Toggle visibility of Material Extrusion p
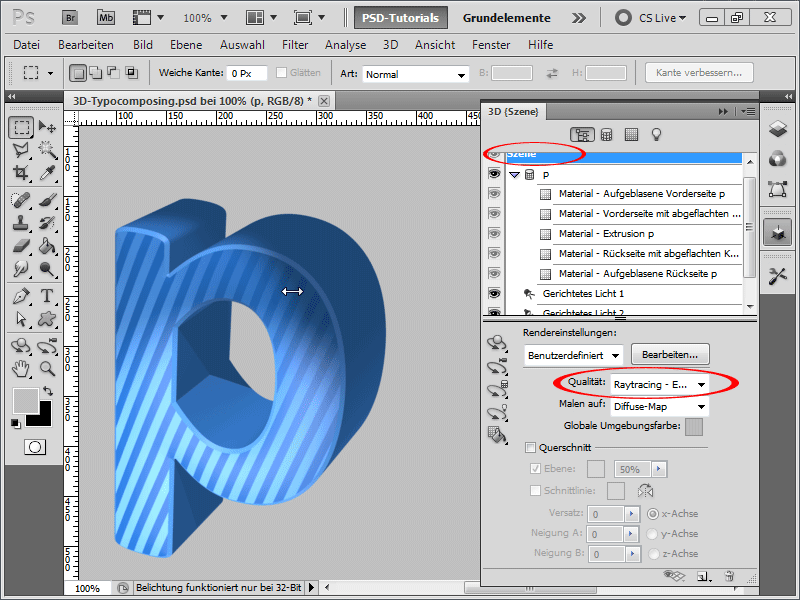The width and height of the screenshot is (800, 600). [x=494, y=234]
